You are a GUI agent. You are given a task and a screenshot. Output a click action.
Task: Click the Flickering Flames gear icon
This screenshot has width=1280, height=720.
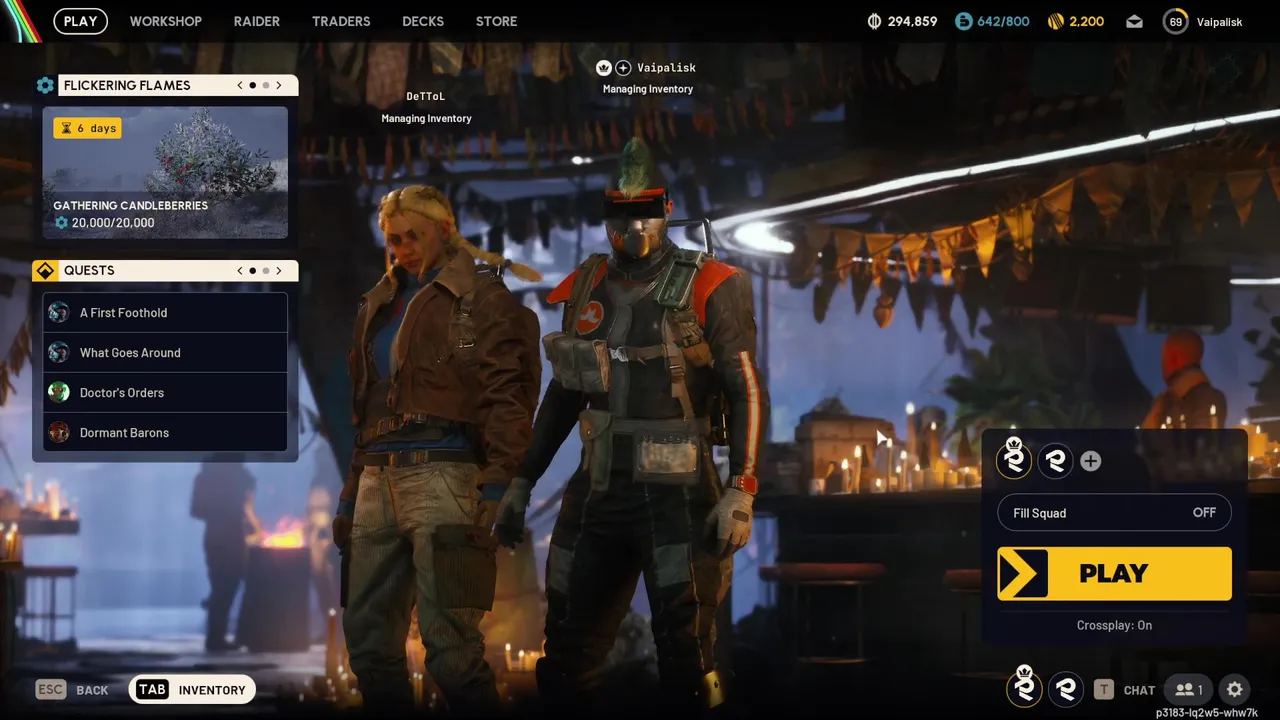click(x=45, y=85)
